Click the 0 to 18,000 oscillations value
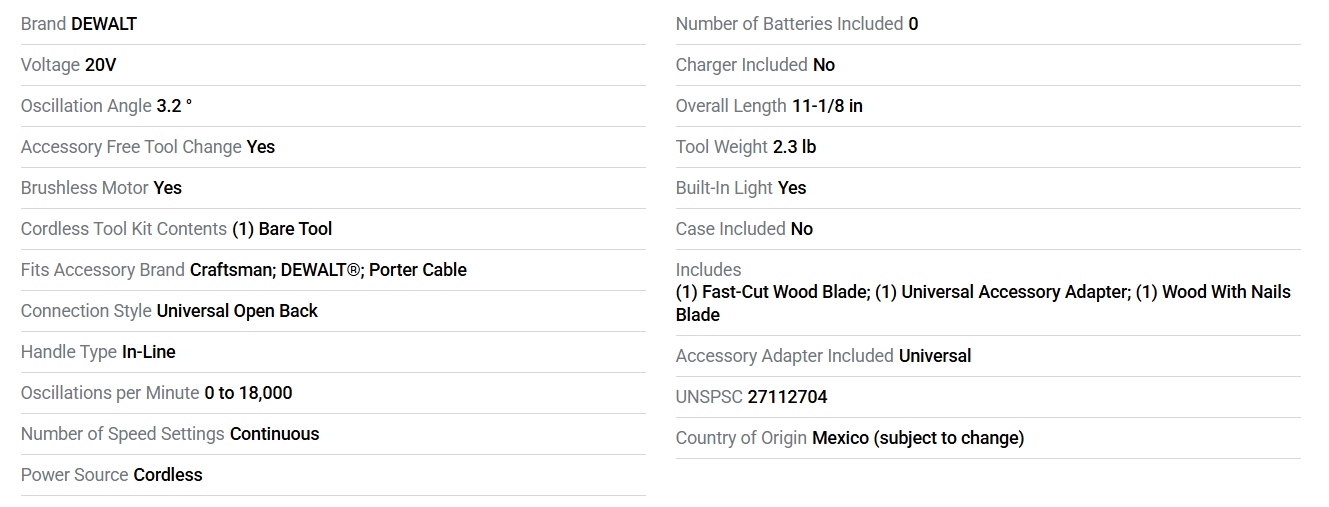This screenshot has height=507, width=1329. click(x=248, y=393)
